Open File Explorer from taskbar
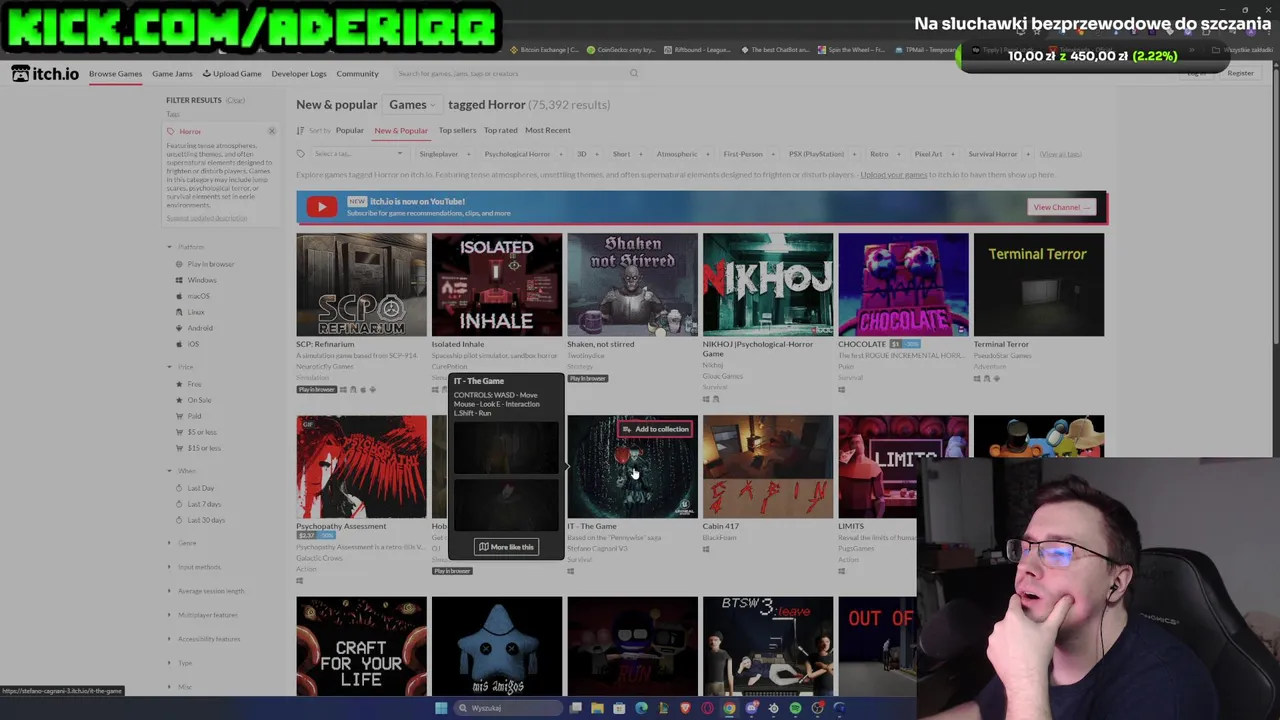This screenshot has width=1280, height=720. (x=597, y=708)
